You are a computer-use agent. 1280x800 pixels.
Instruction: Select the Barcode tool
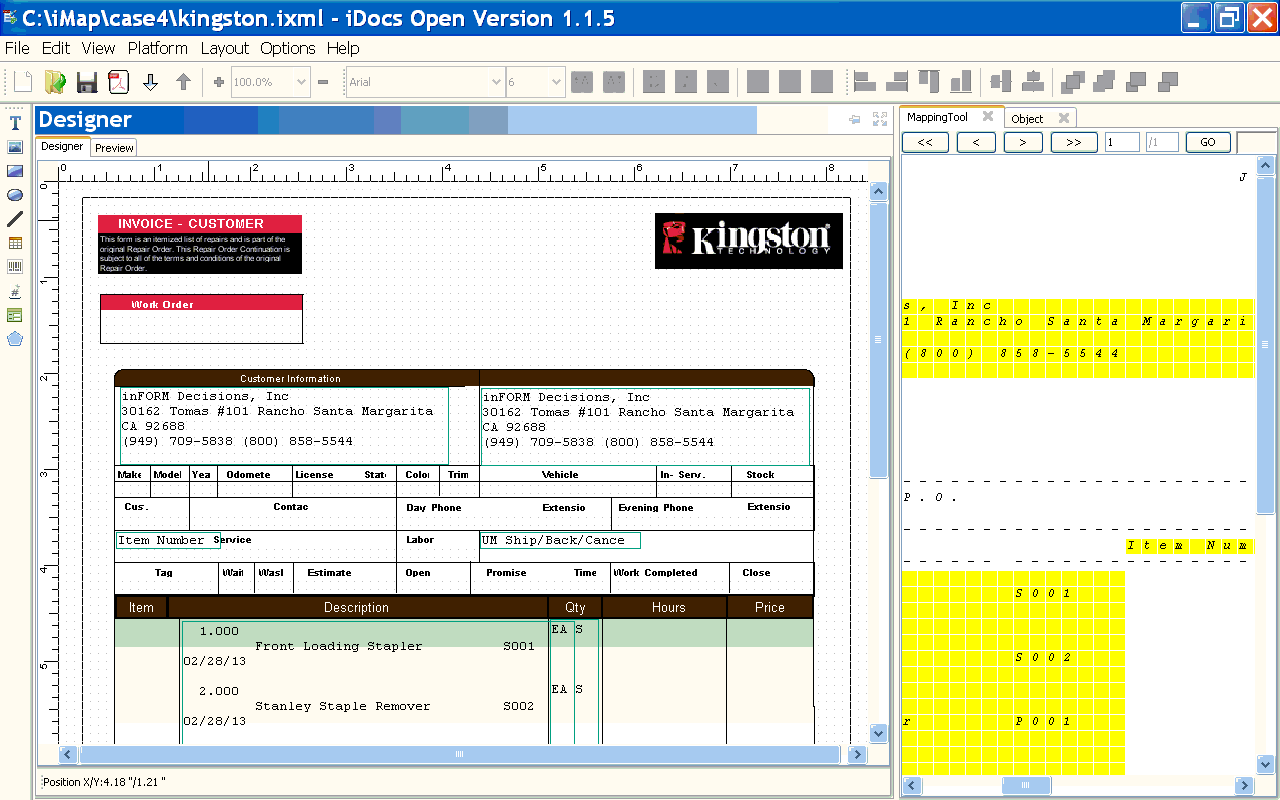pos(14,265)
